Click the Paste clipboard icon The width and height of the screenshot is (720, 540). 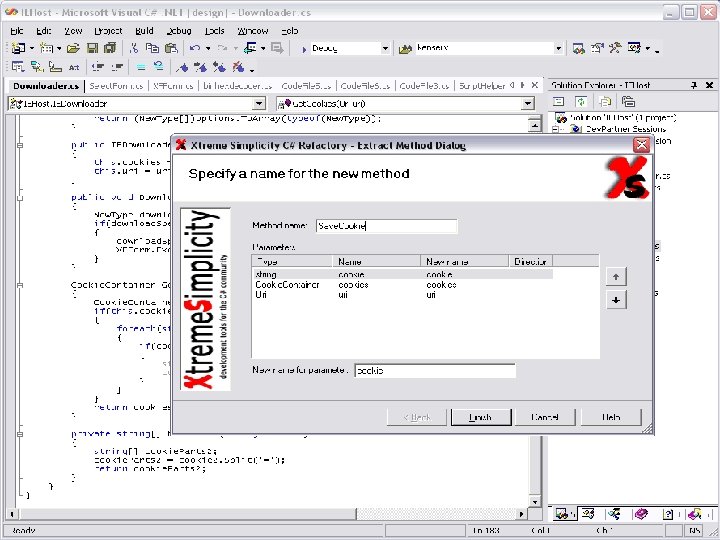[x=171, y=48]
